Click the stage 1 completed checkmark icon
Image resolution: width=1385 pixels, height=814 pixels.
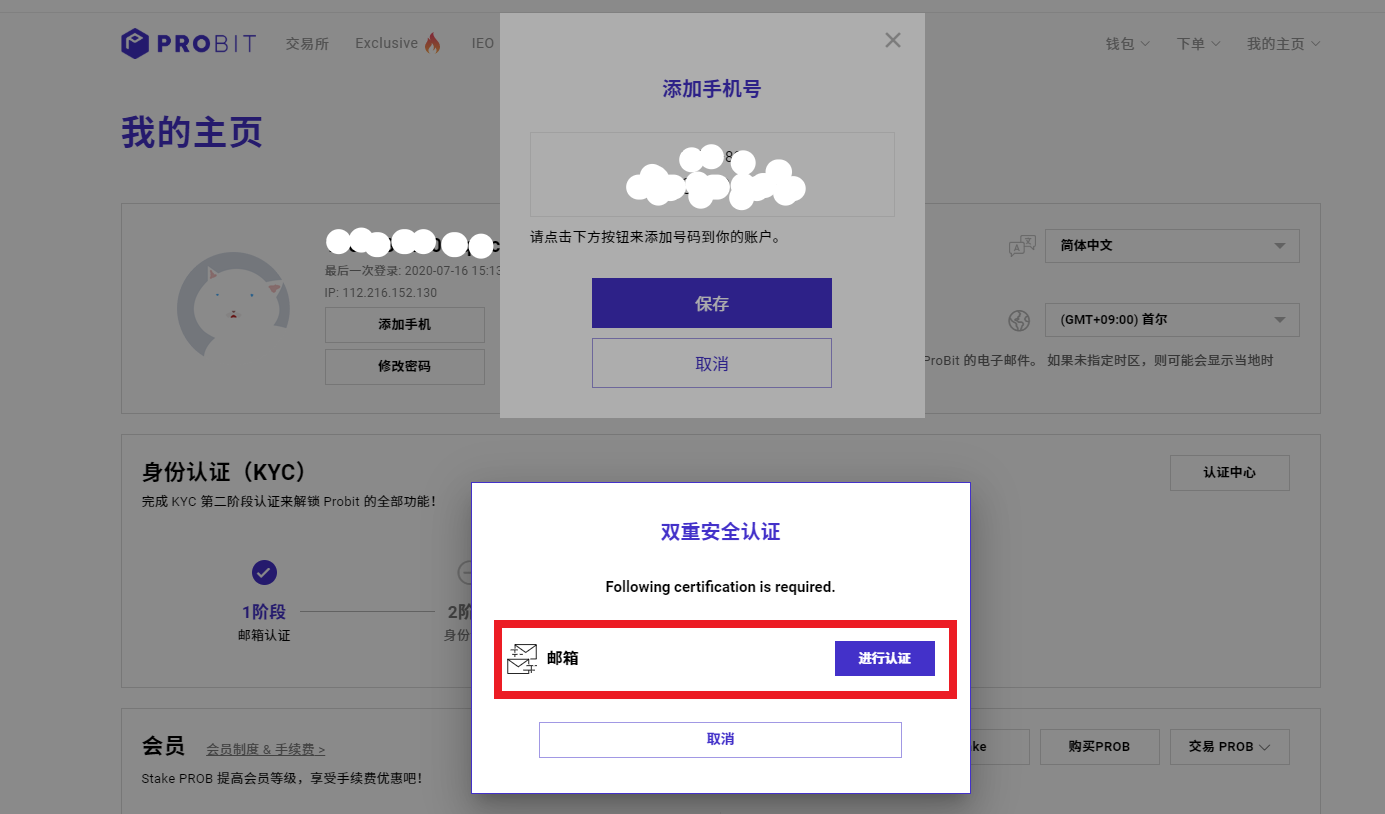[264, 572]
